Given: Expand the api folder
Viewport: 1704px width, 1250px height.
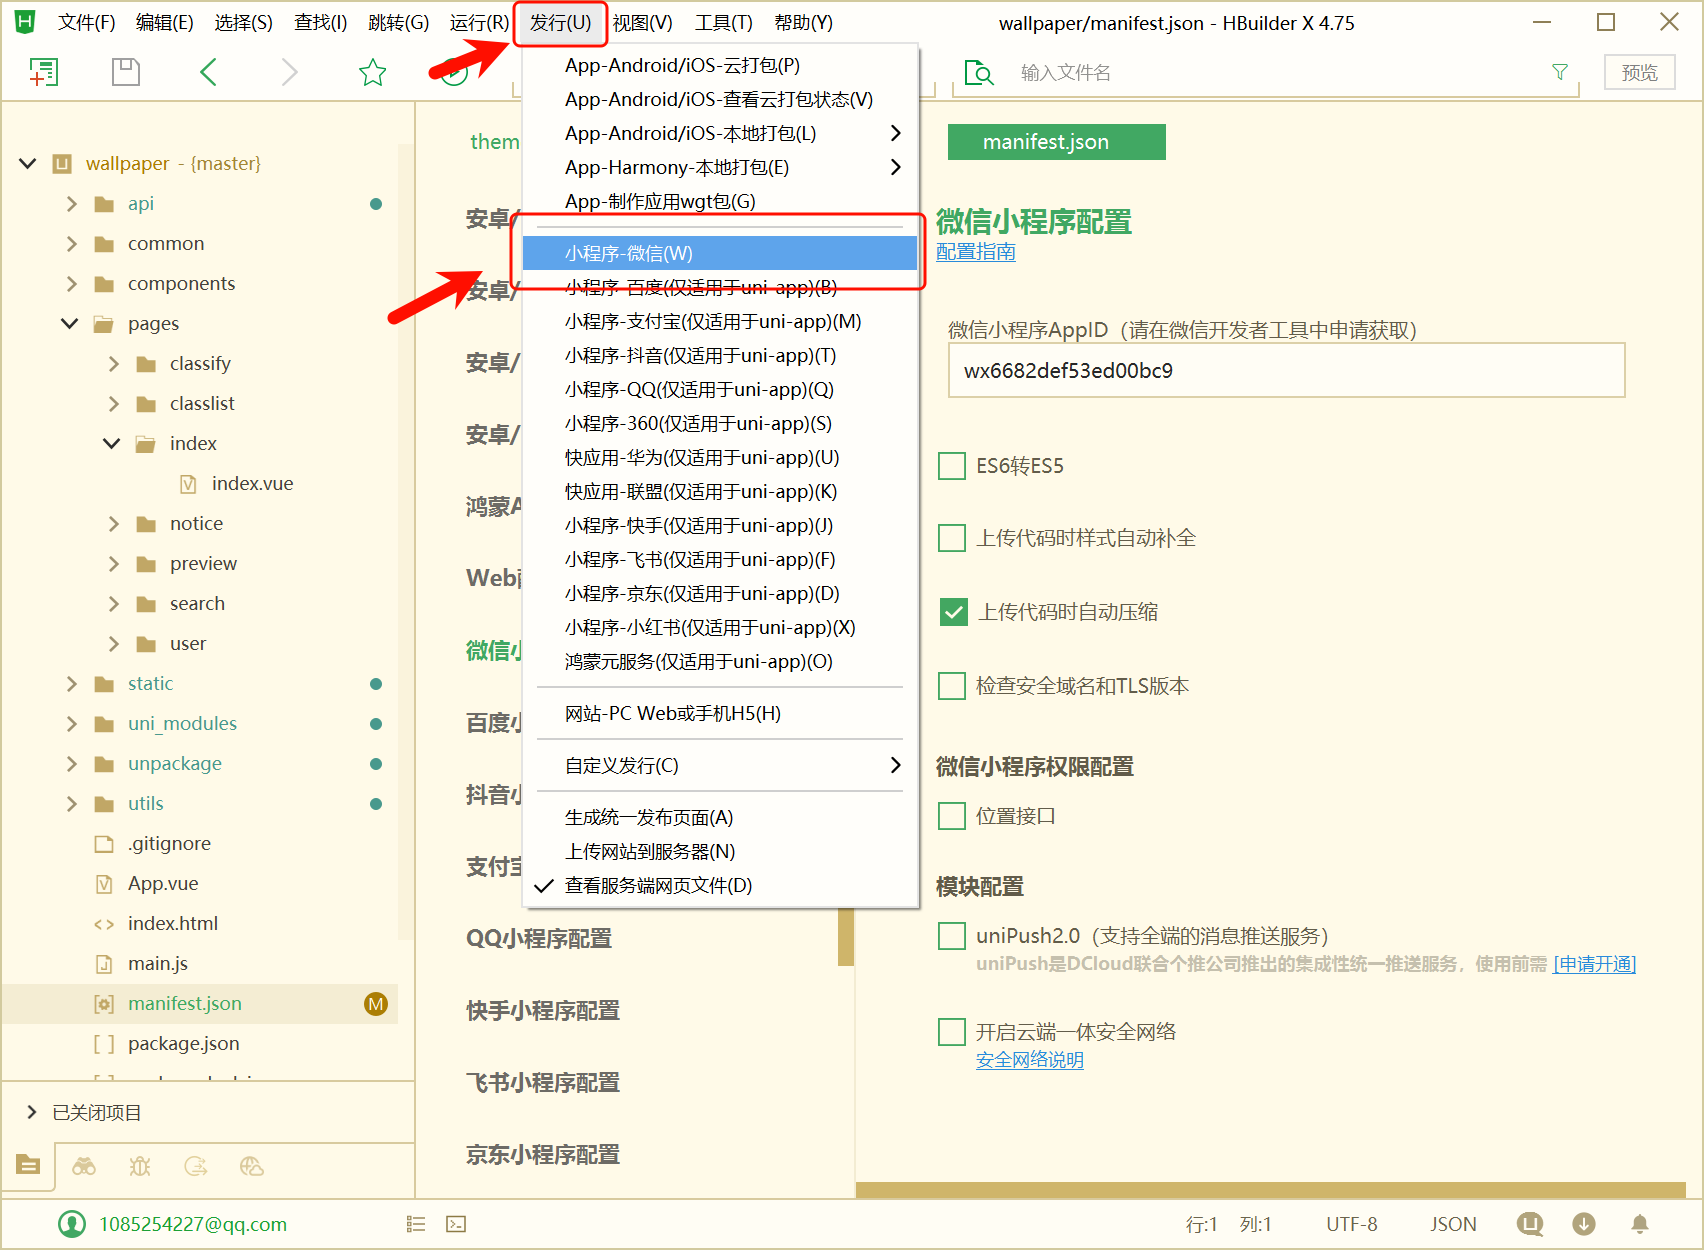Looking at the screenshot, I should click(x=71, y=204).
